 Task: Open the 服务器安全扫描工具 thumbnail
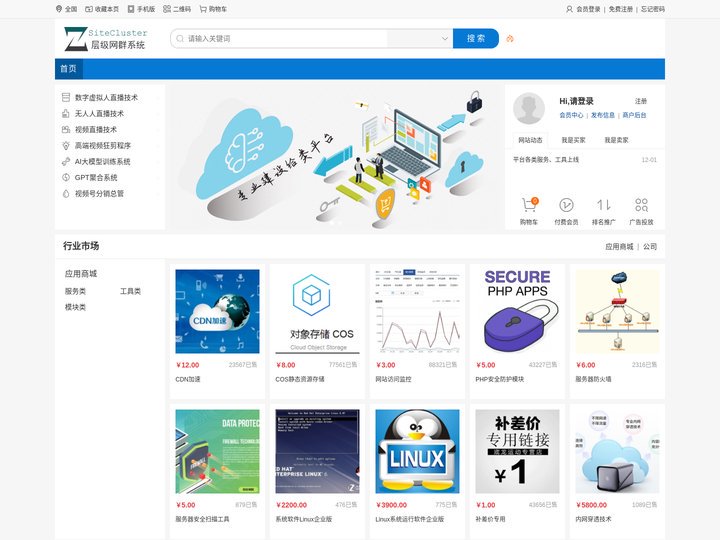click(x=217, y=451)
